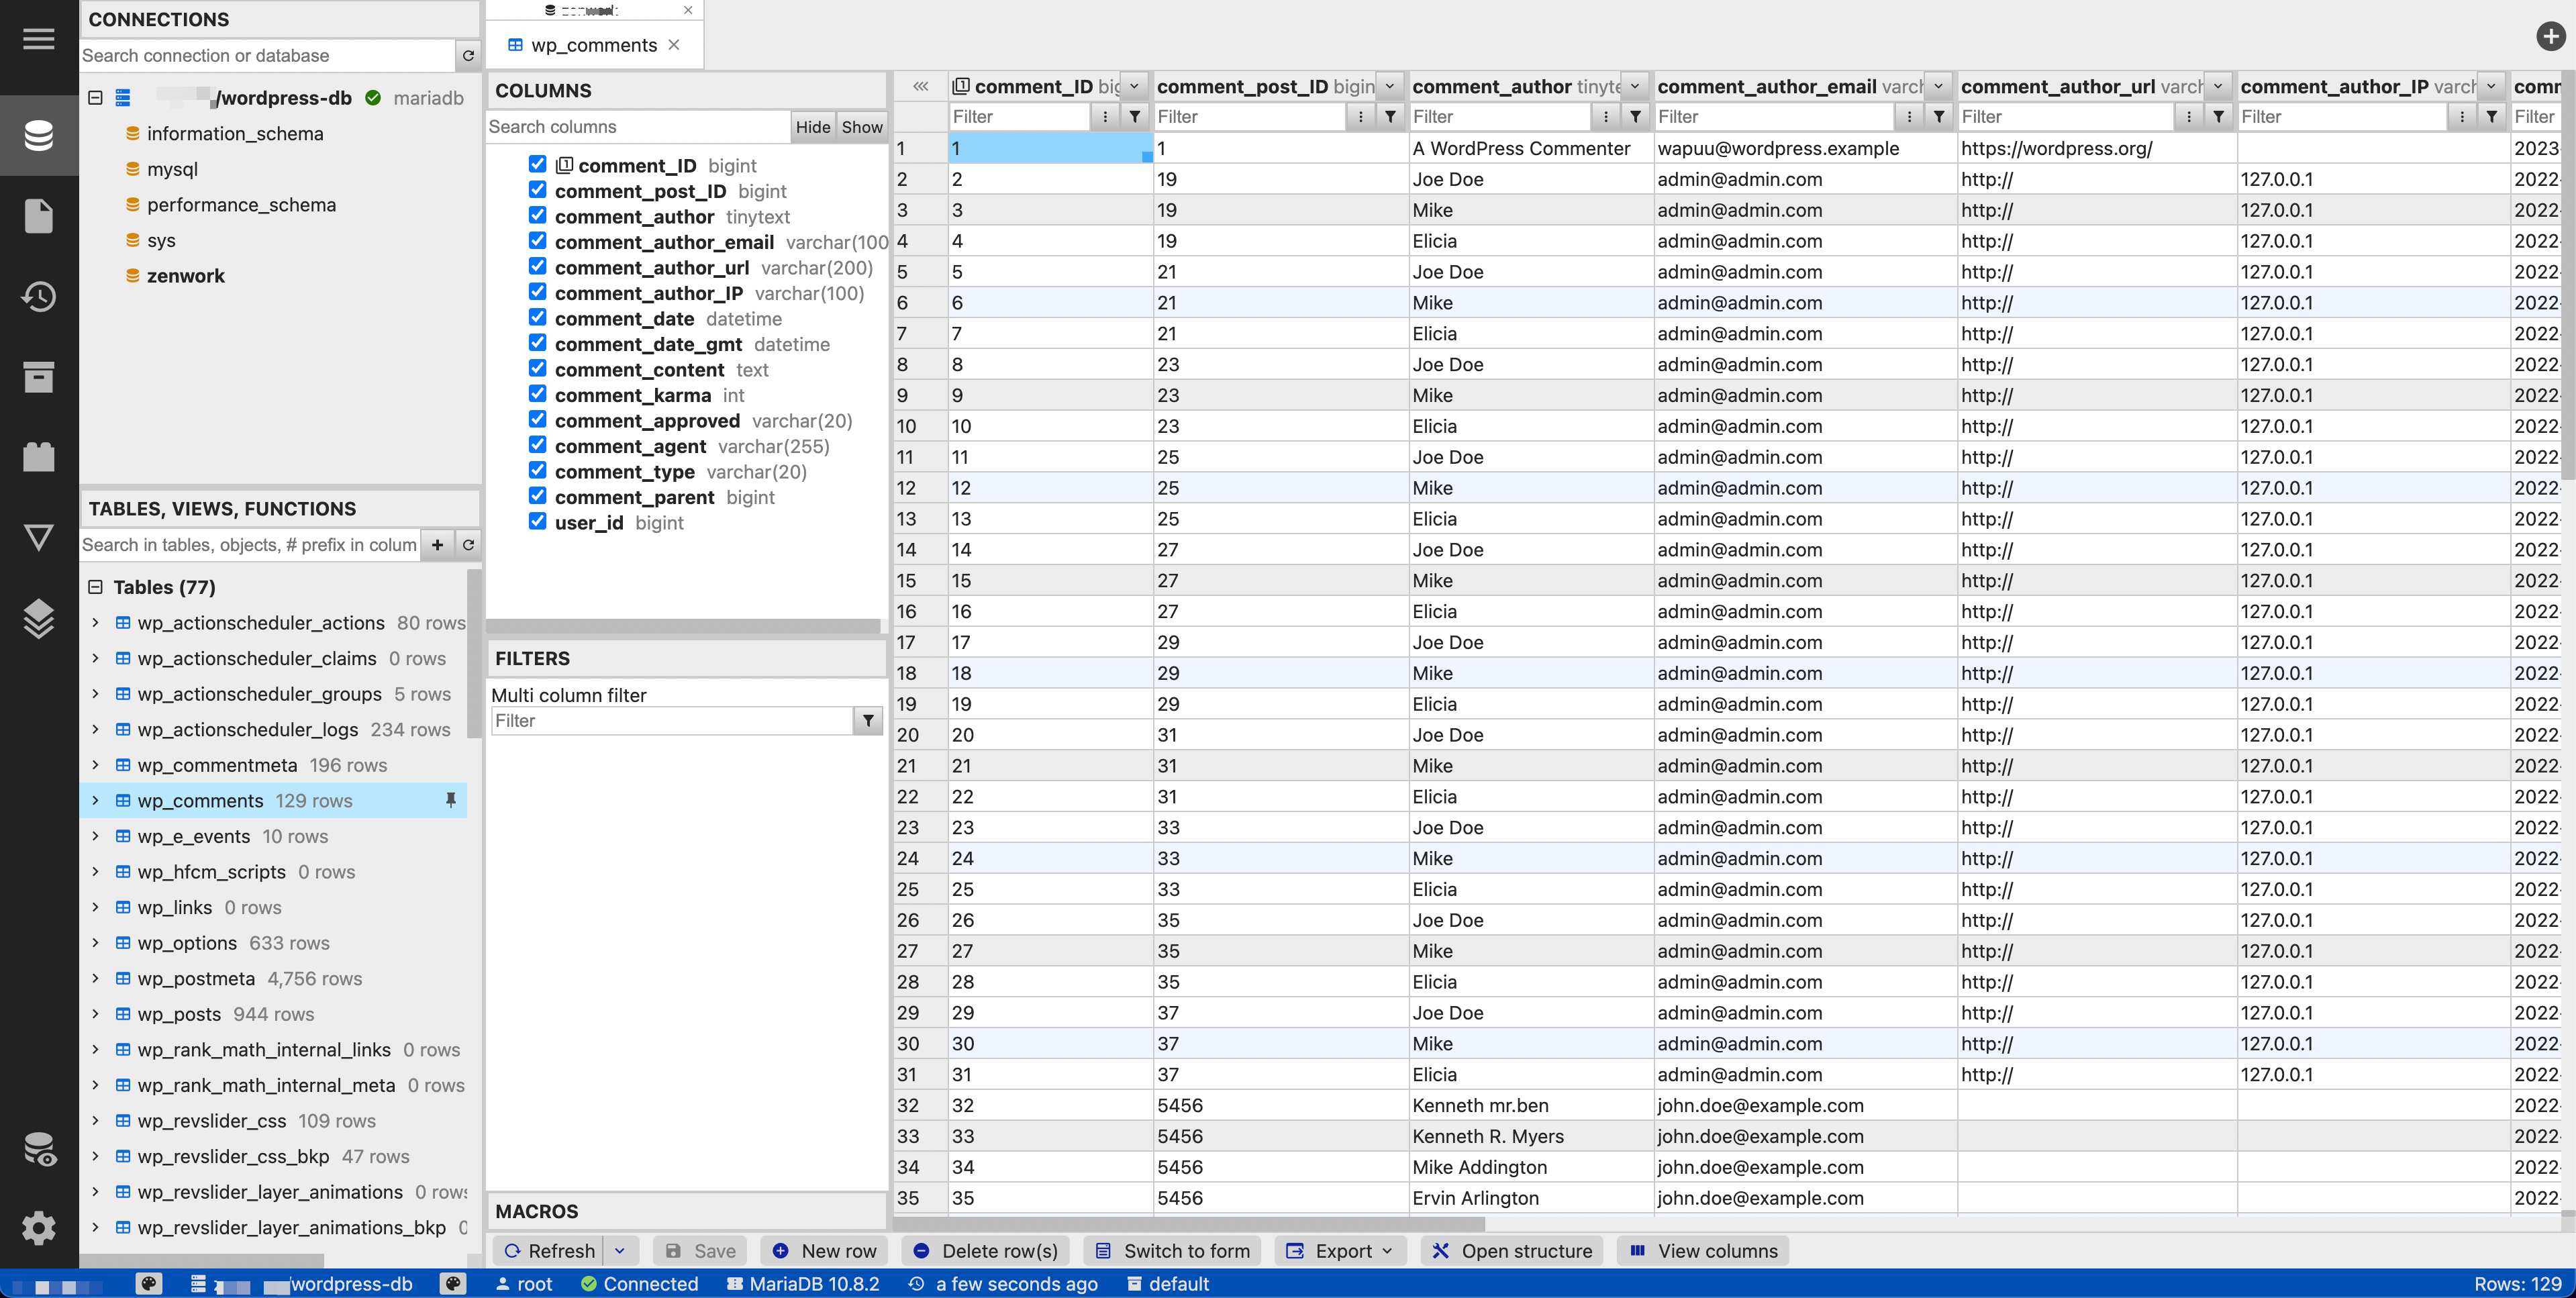Image resolution: width=2576 pixels, height=1298 pixels.
Task: Toggle the comment_content column checkbox
Action: coord(538,368)
